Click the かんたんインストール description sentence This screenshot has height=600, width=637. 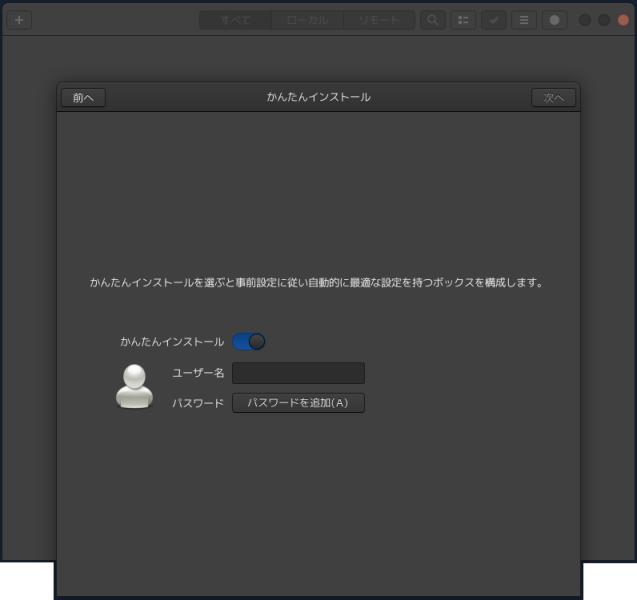coord(316,282)
